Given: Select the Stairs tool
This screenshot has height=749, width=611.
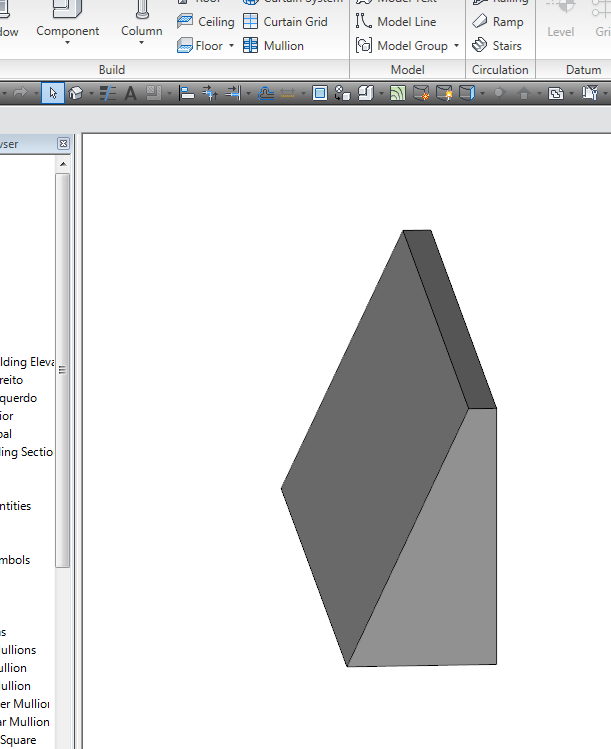Looking at the screenshot, I should 497,45.
